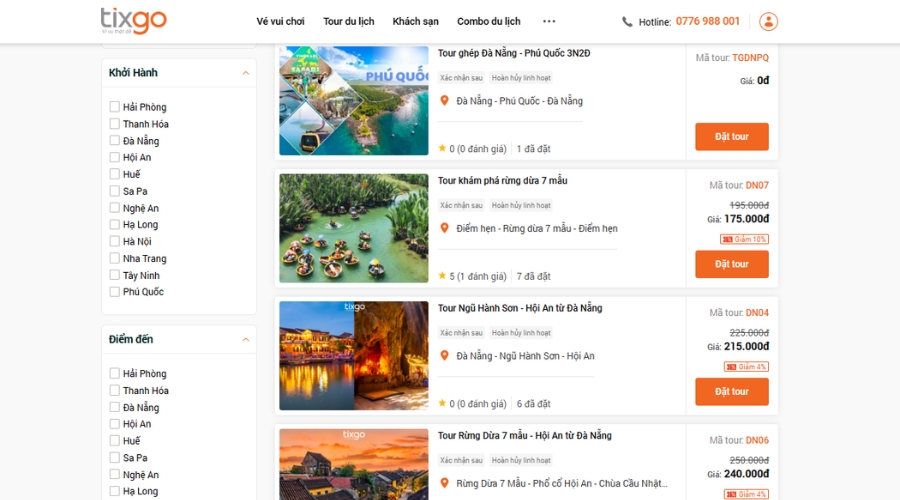Open Combo du lịch menu

pos(488,21)
